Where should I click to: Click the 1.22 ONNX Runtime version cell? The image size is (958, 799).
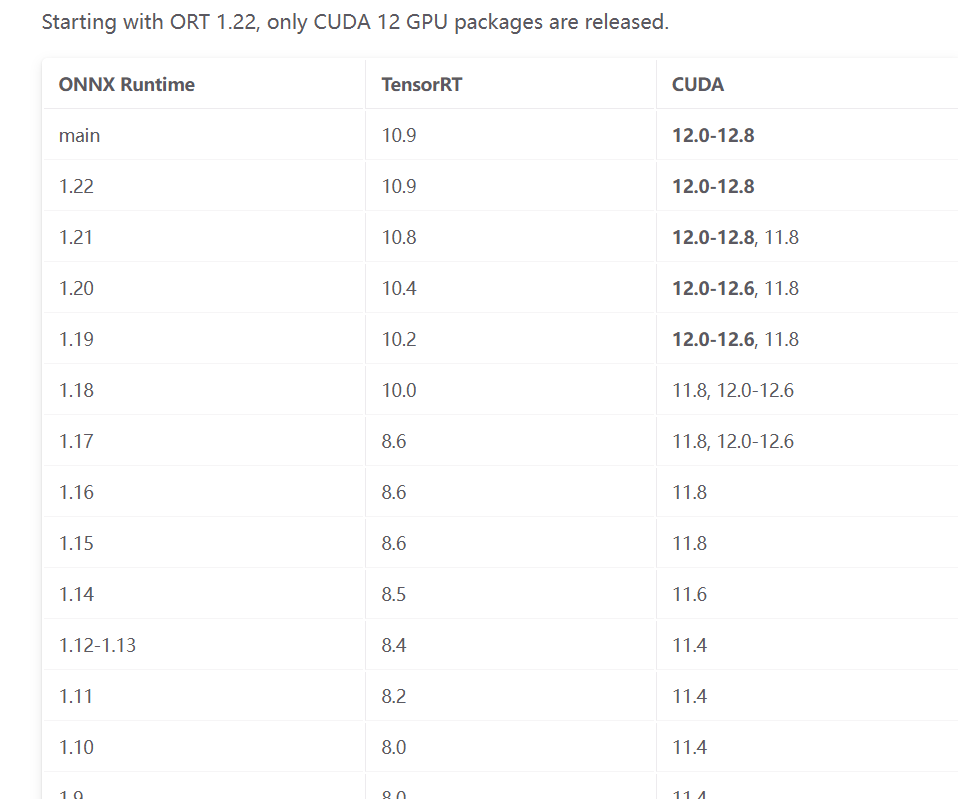(76, 186)
